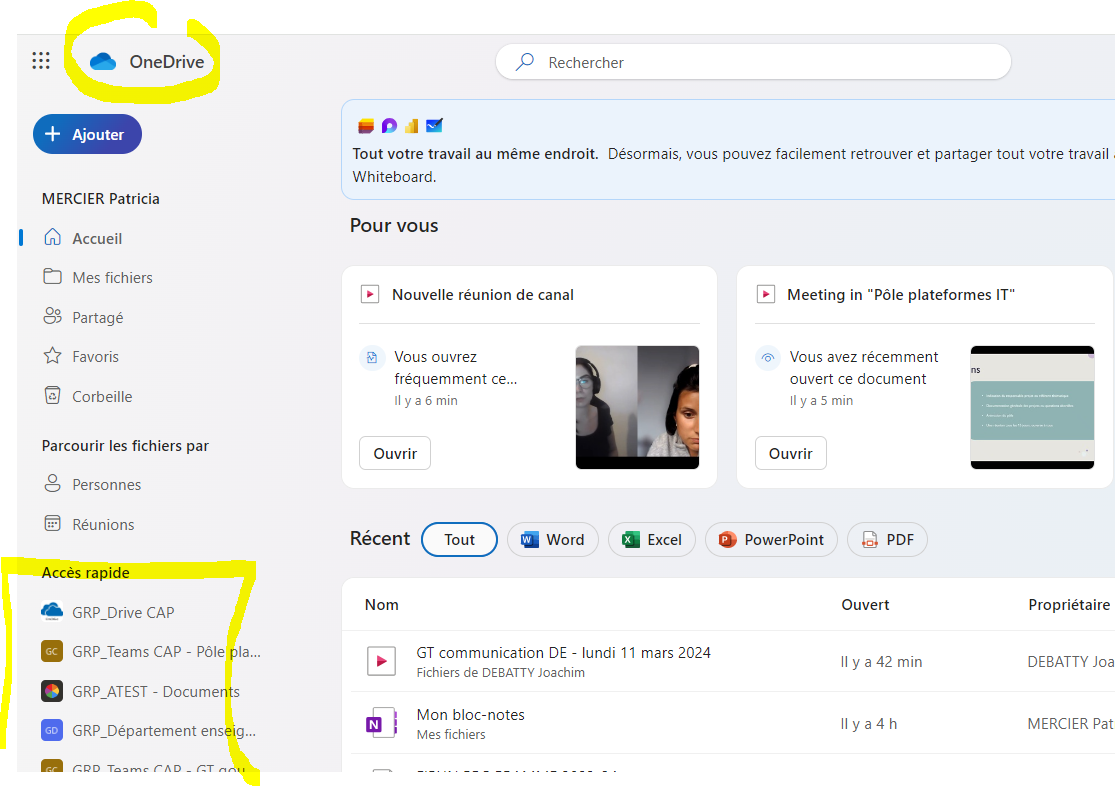Select the Tout filter pill

(459, 540)
